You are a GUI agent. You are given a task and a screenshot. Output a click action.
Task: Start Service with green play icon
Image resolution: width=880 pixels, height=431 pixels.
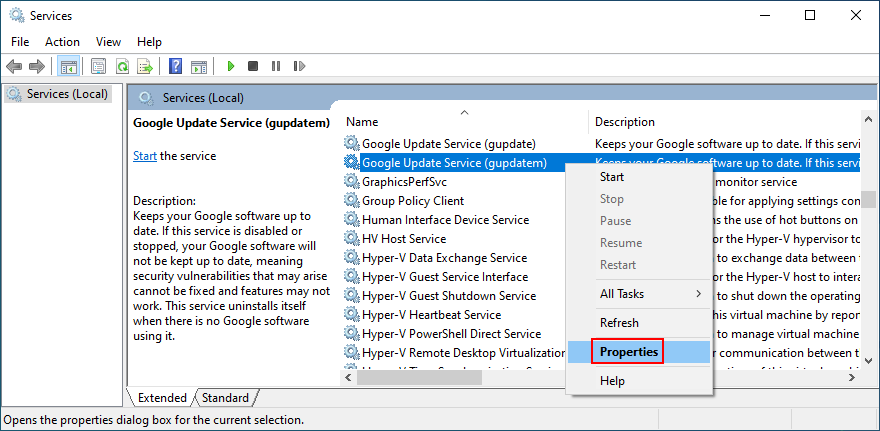click(x=230, y=66)
